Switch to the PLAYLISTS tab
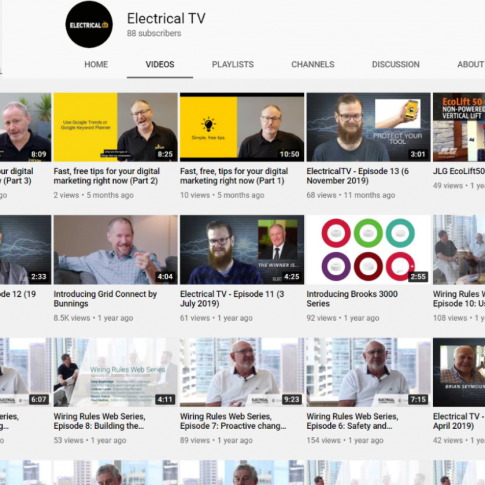Screen dimensions: 485x485 (x=233, y=64)
